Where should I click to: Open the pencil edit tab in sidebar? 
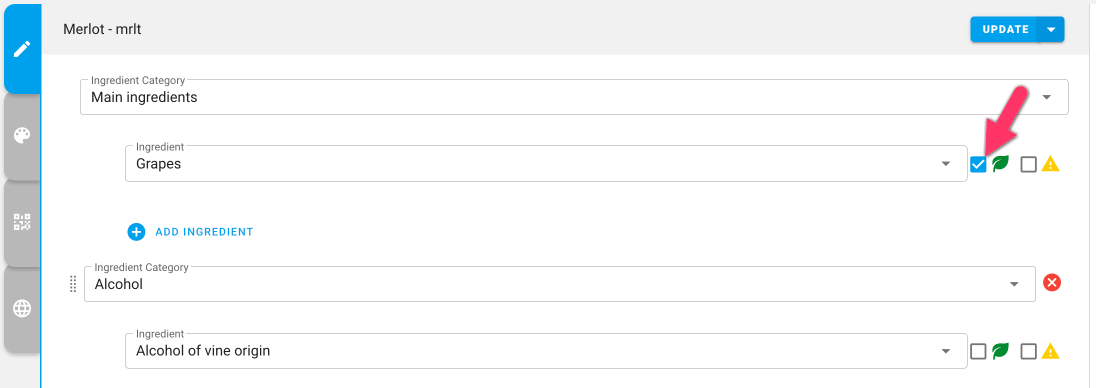(22, 49)
